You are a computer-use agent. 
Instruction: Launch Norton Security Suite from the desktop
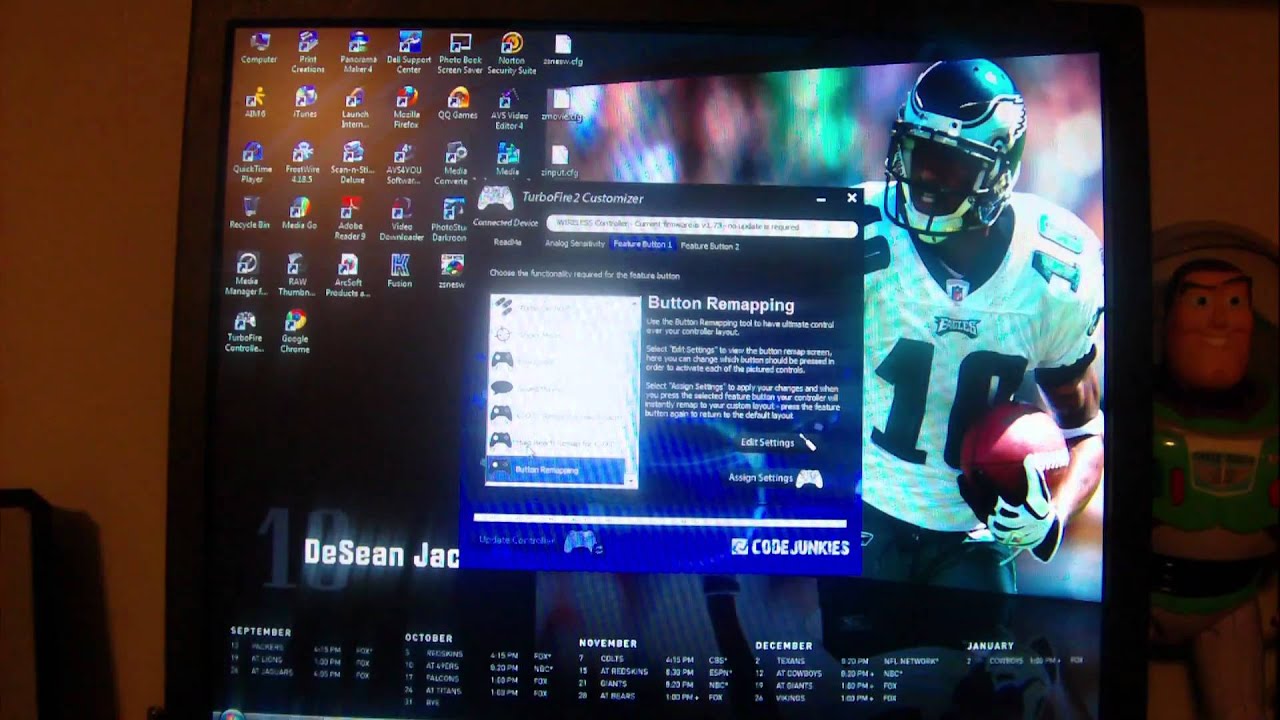coord(511,53)
